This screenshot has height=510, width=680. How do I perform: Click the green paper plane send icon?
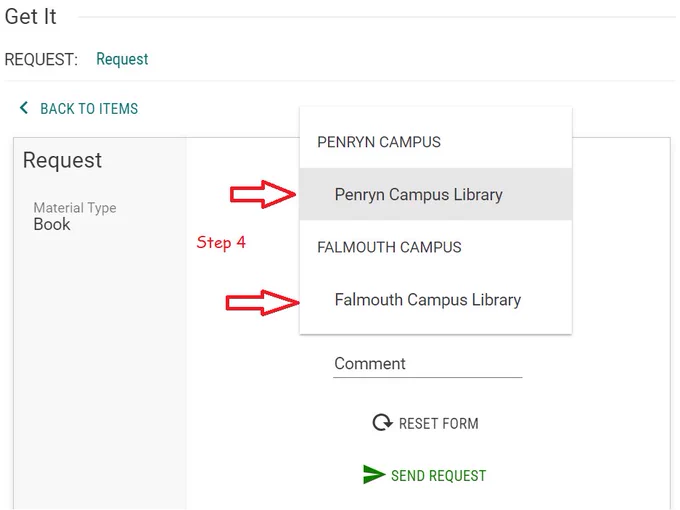tap(374, 474)
